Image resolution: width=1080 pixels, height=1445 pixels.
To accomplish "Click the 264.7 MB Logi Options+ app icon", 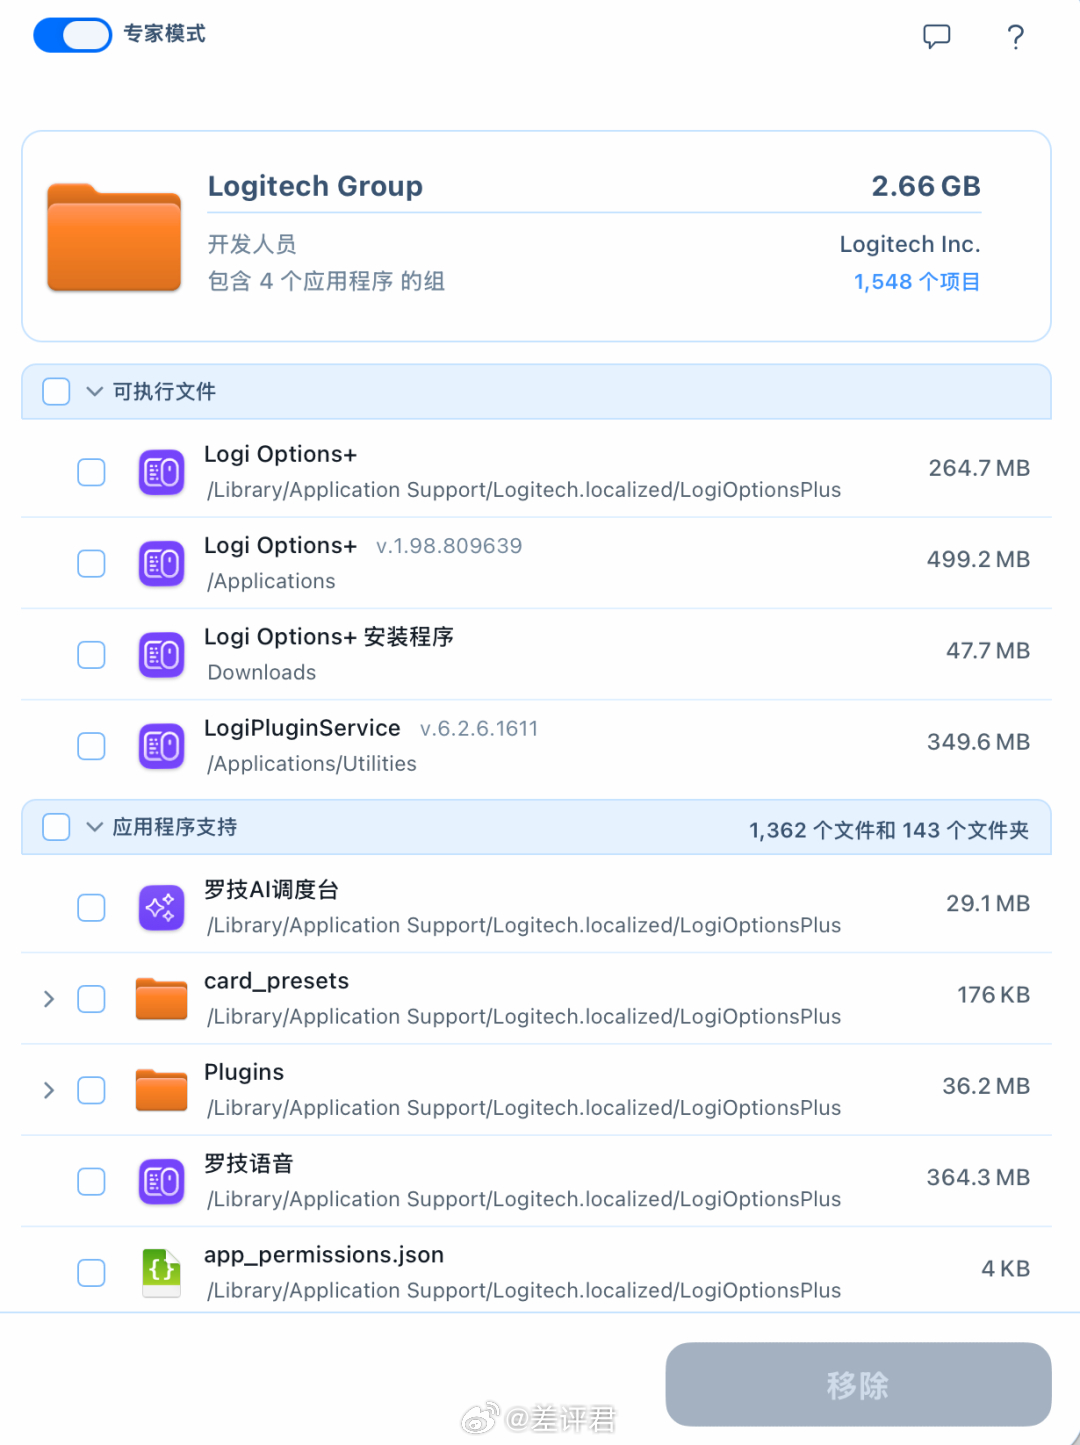I will 161,472.
